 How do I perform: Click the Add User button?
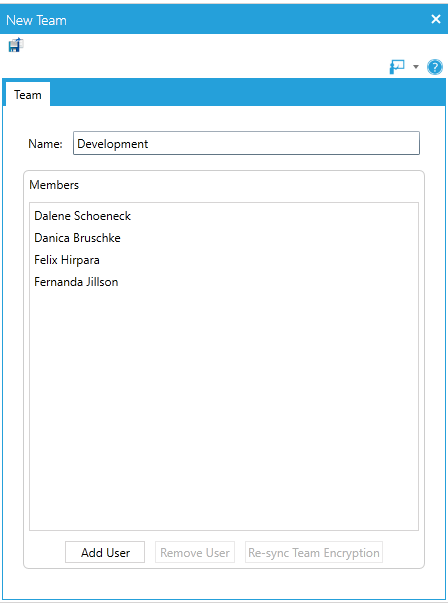[x=105, y=552]
